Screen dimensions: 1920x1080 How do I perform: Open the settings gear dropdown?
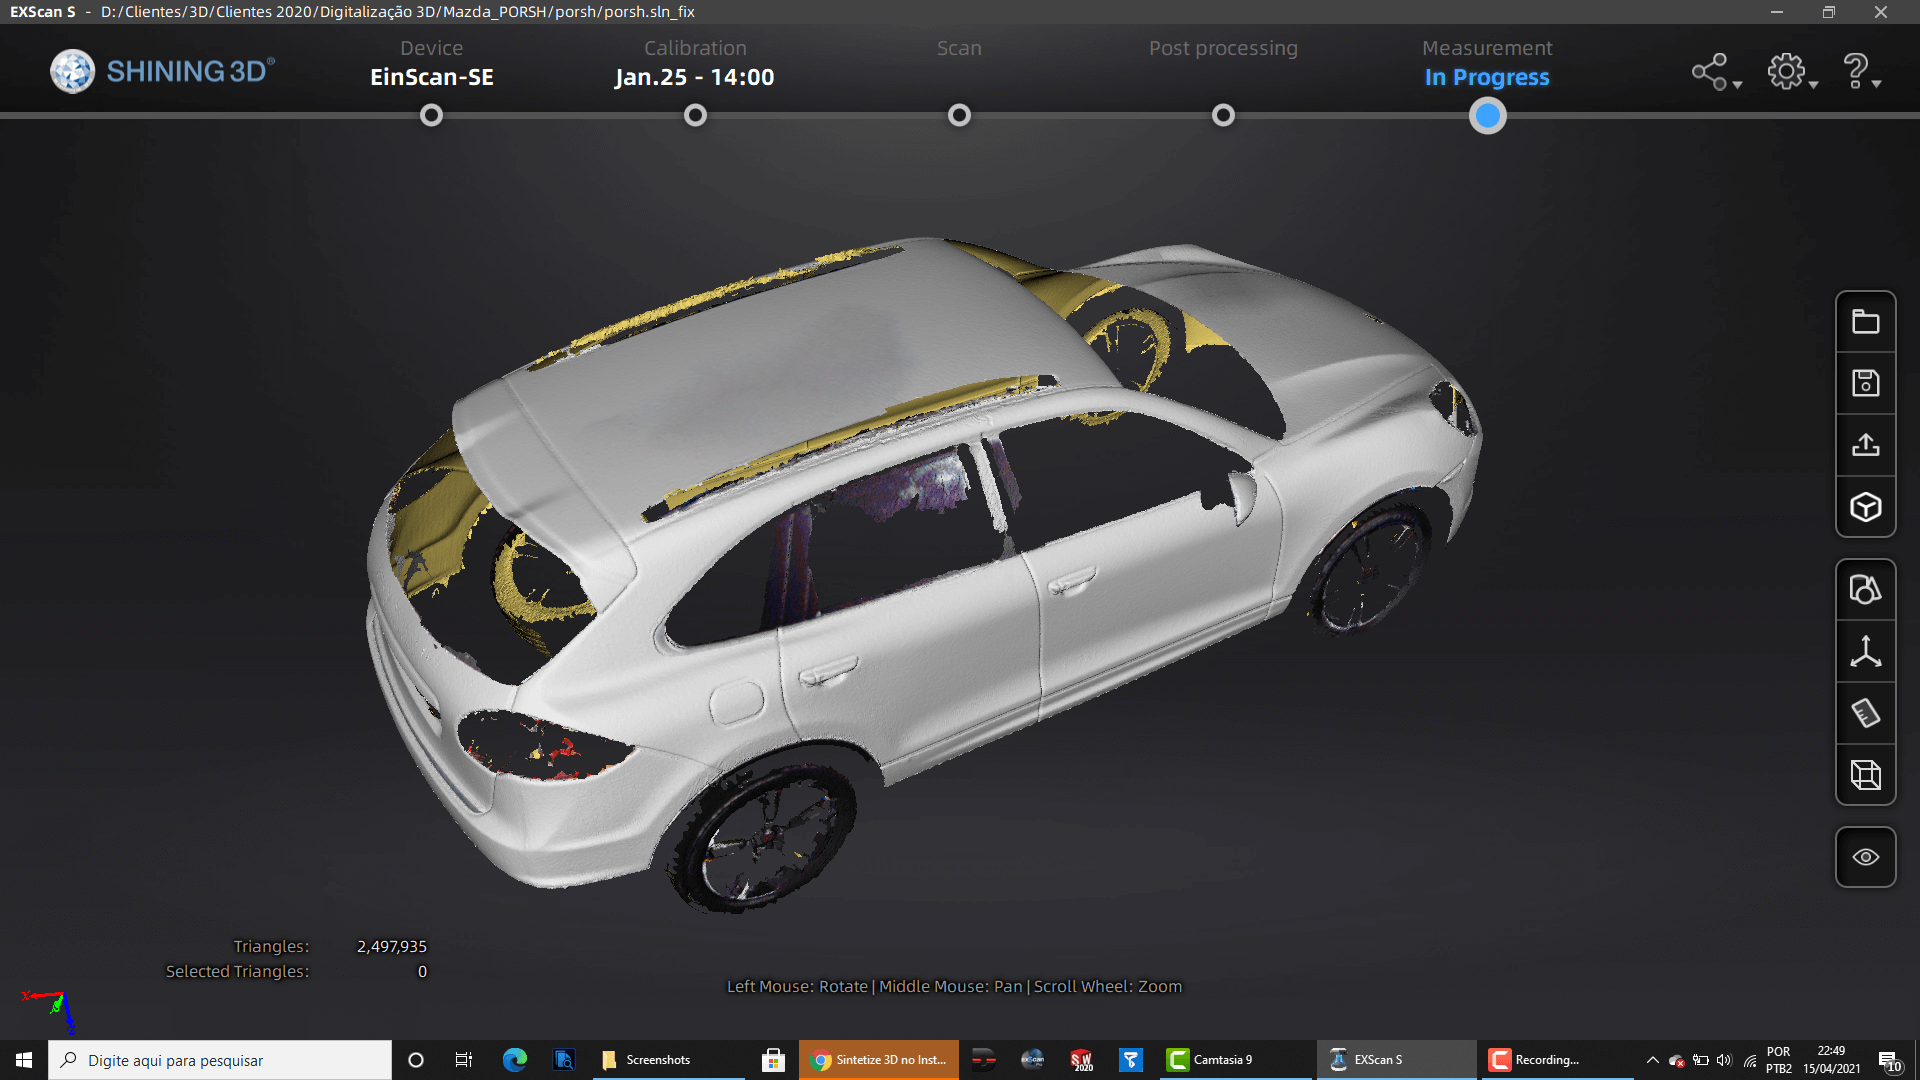tap(1791, 72)
